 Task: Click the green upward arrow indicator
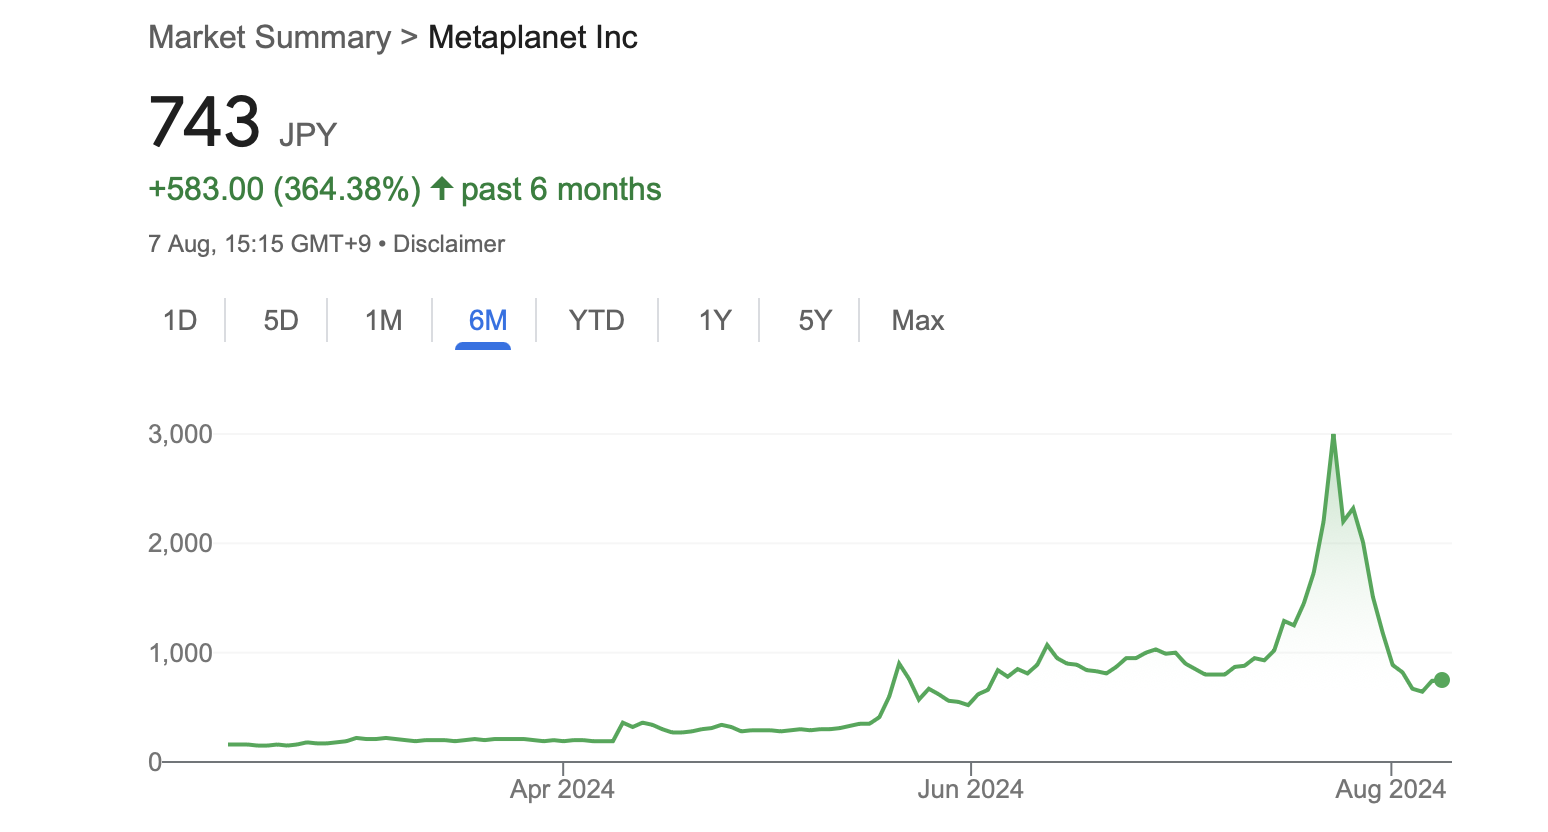click(440, 188)
